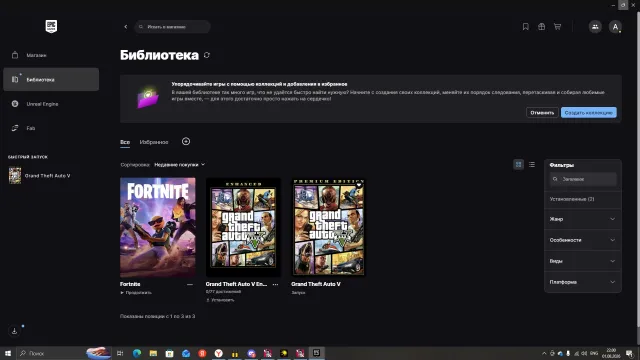
Task: Switch to Epic Games Launcher taskbar icon
Action: coord(317,353)
